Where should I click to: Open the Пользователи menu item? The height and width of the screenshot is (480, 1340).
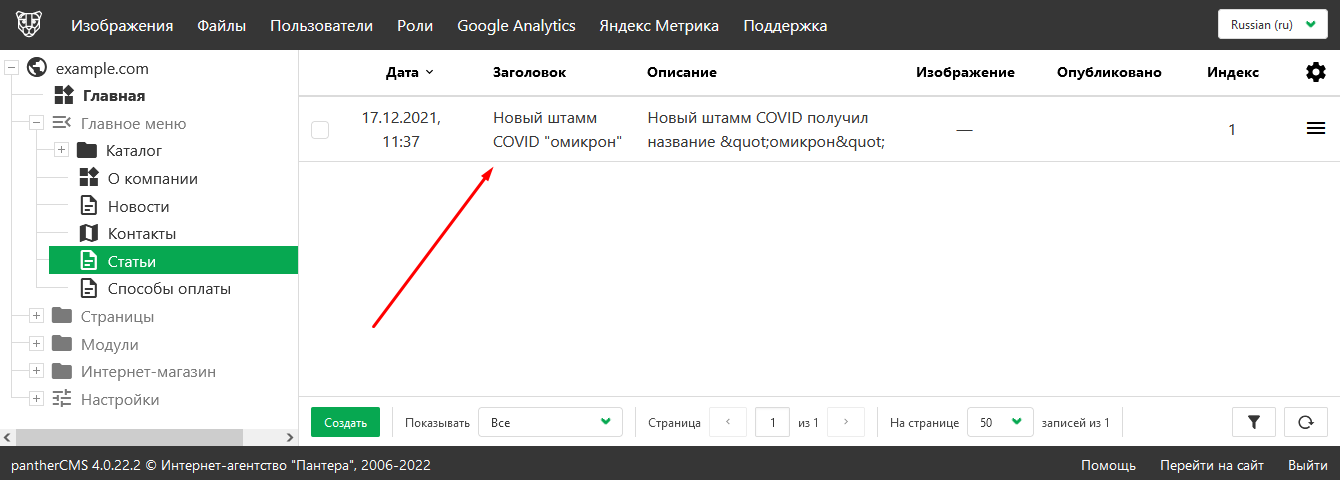coord(321,26)
